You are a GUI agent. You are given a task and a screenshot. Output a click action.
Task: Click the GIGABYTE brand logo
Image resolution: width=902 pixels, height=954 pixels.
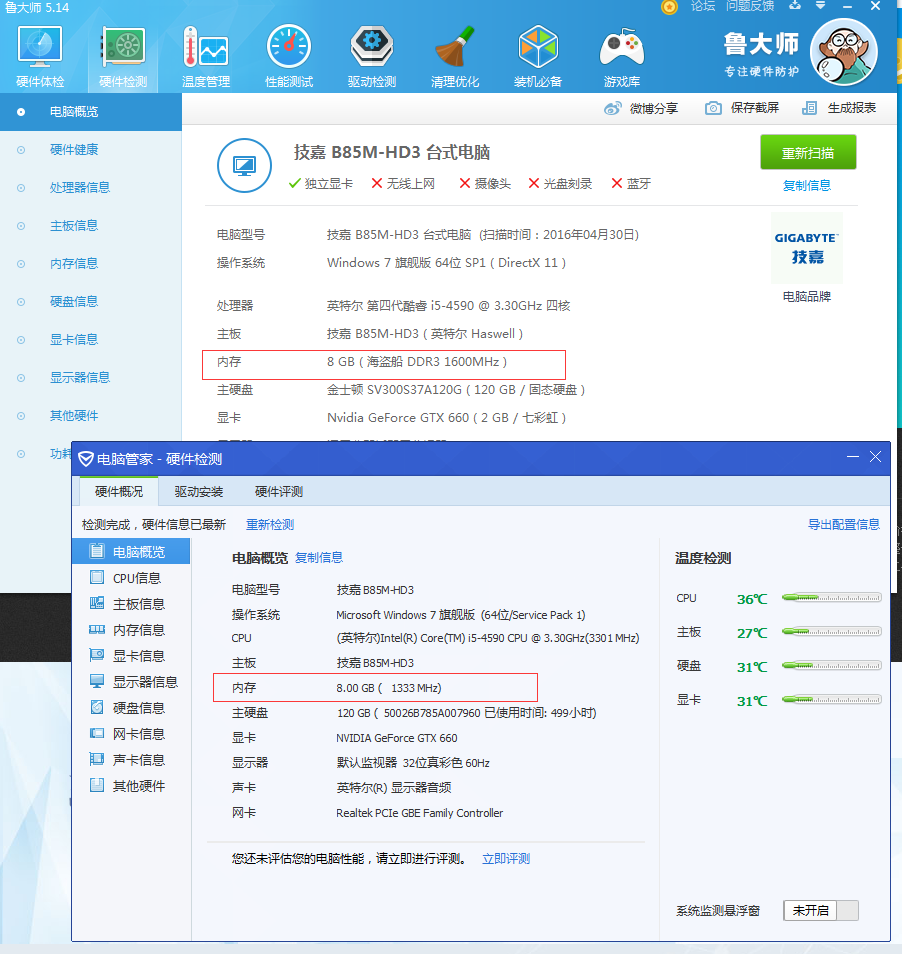[x=807, y=248]
